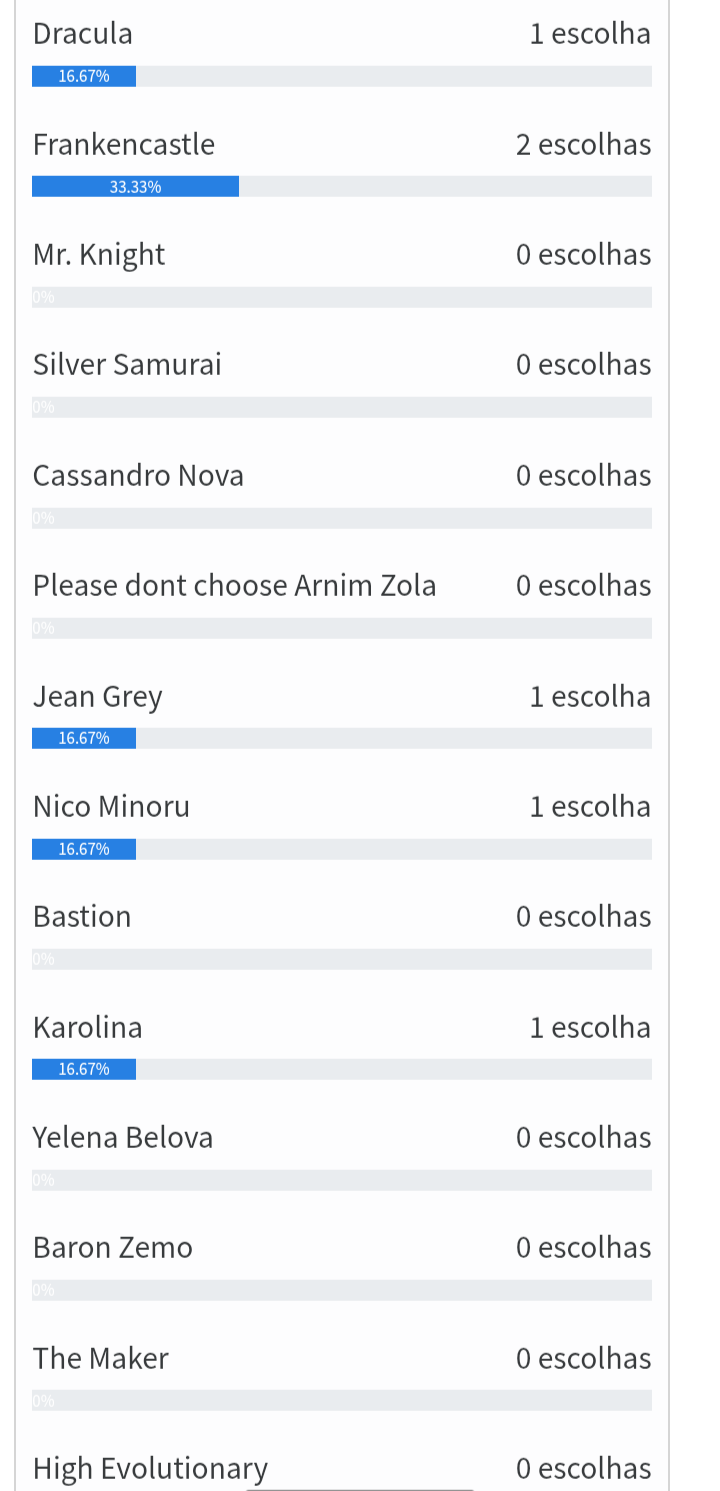The image size is (720, 1491).
Task: Click "Please dont choose Arnim Zola" option
Action: pyautogui.click(x=234, y=586)
